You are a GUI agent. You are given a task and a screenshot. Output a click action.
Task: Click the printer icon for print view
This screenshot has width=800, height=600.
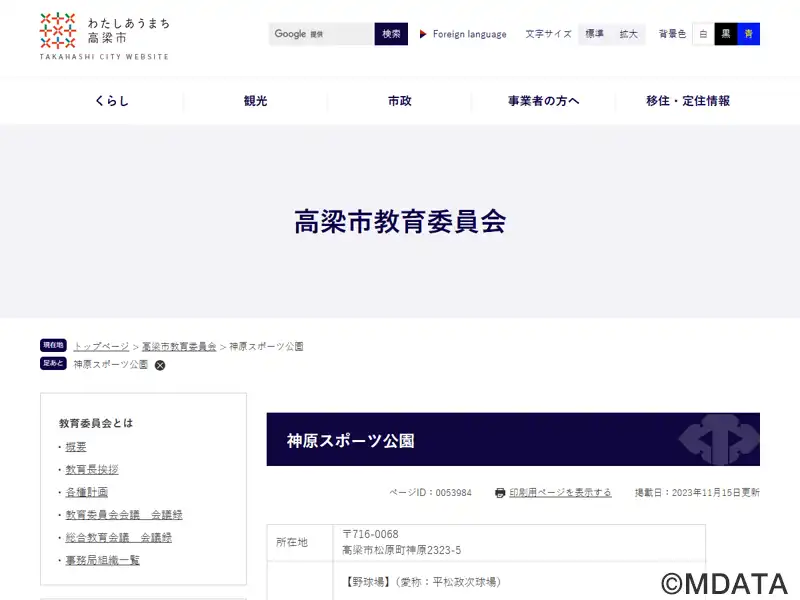(x=500, y=493)
